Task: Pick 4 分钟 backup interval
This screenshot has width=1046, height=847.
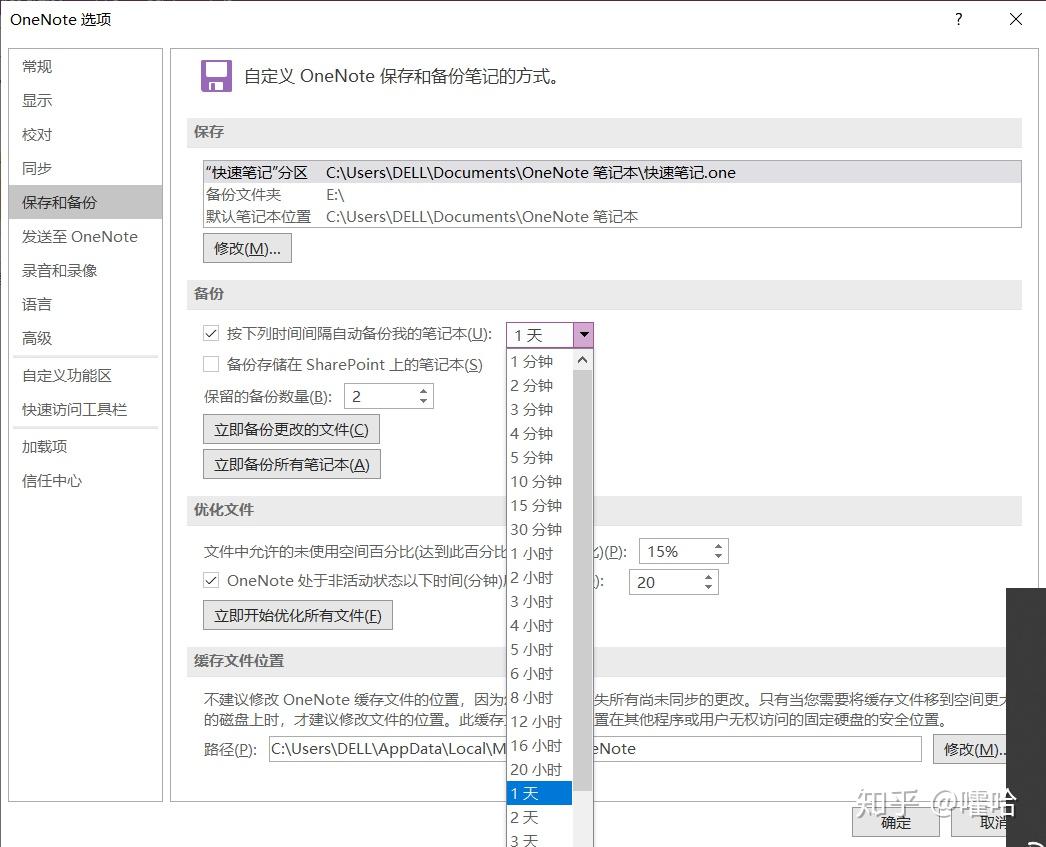Action: pyautogui.click(x=540, y=434)
